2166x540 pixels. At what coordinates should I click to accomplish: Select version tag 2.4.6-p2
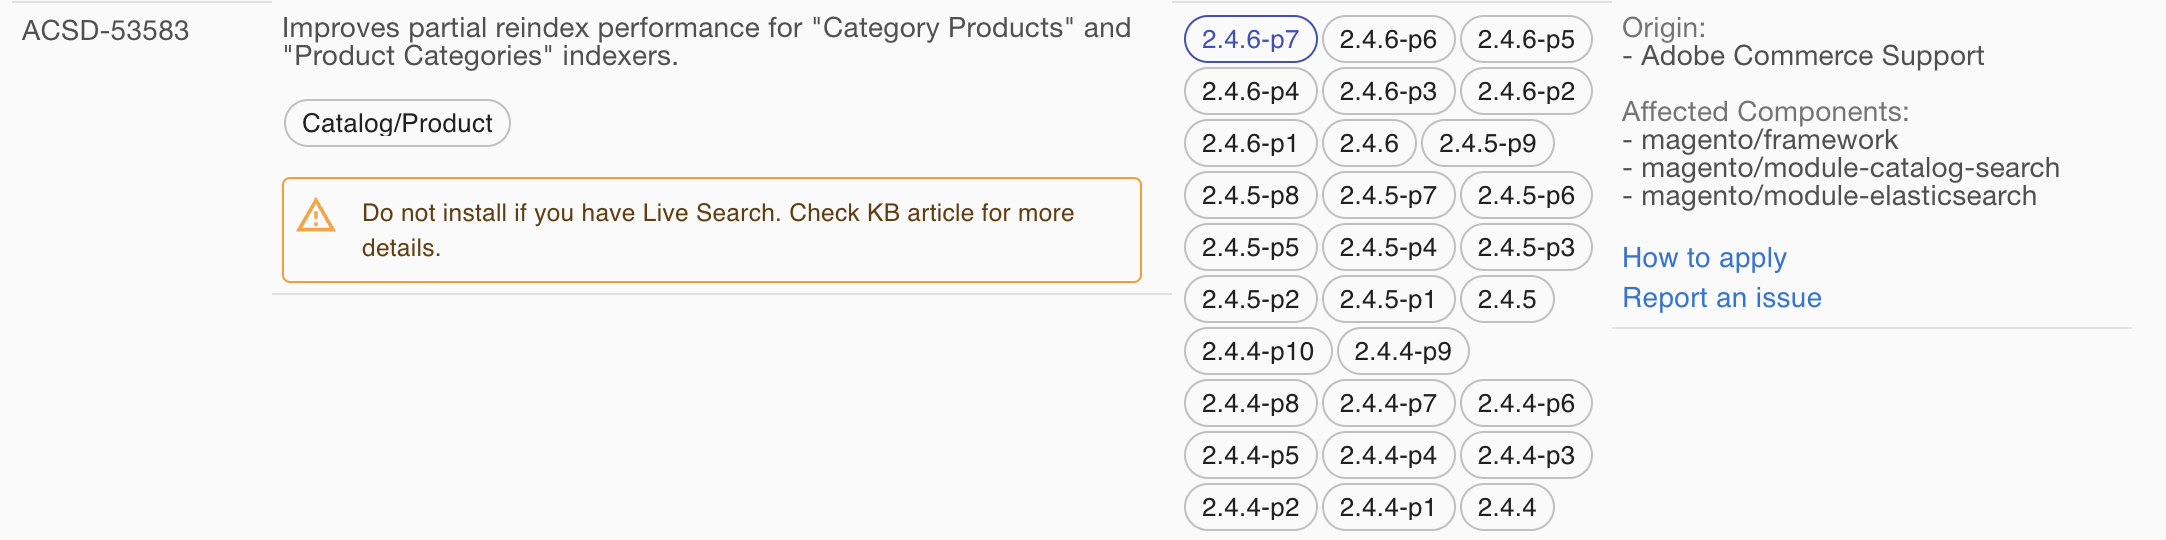pos(1526,91)
